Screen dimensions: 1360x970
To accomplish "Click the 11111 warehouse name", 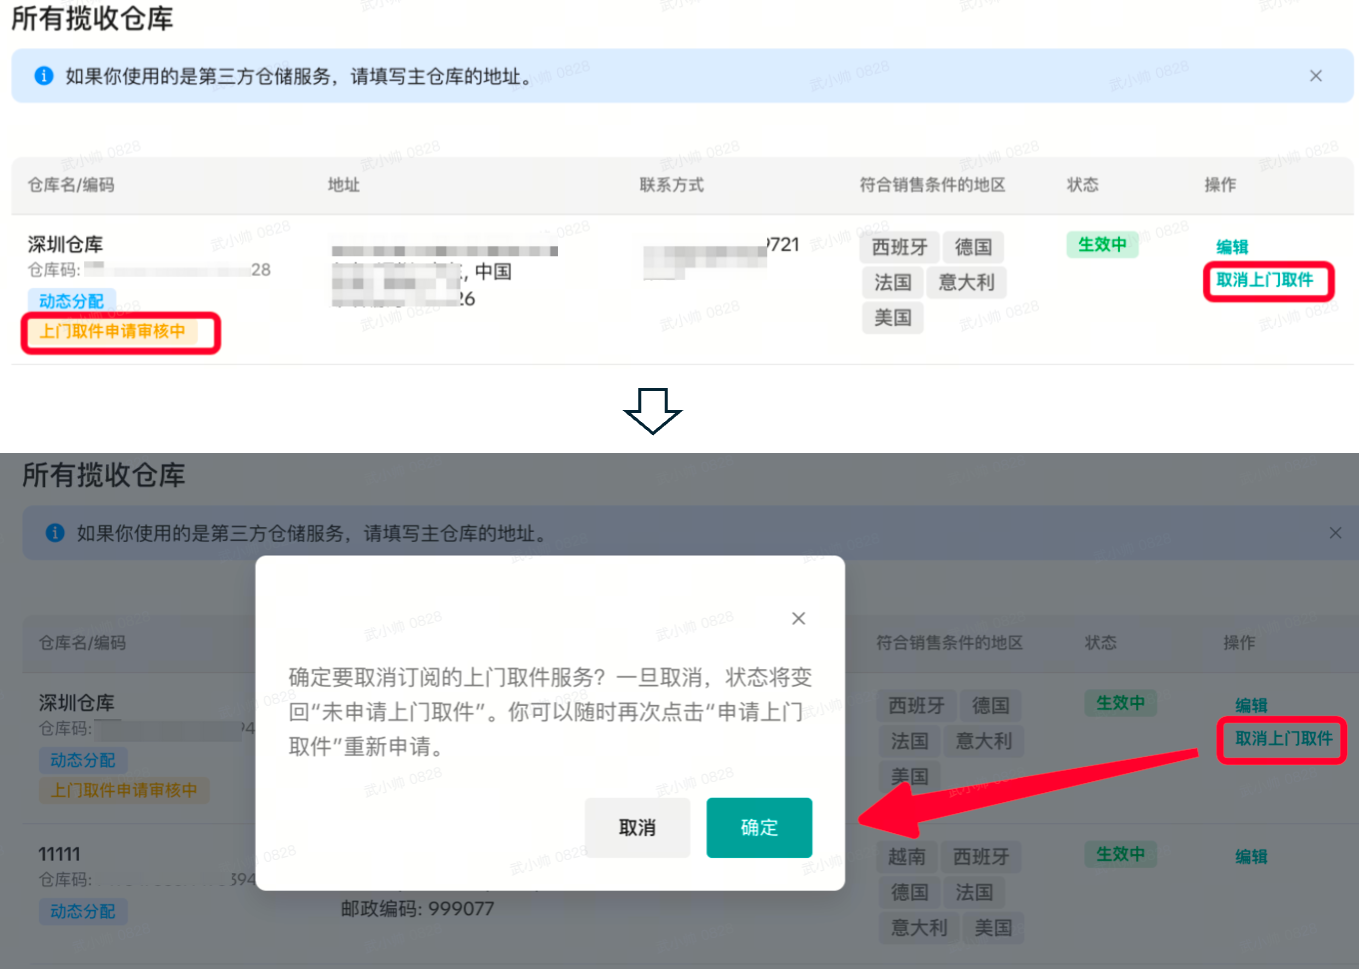I will tap(59, 854).
